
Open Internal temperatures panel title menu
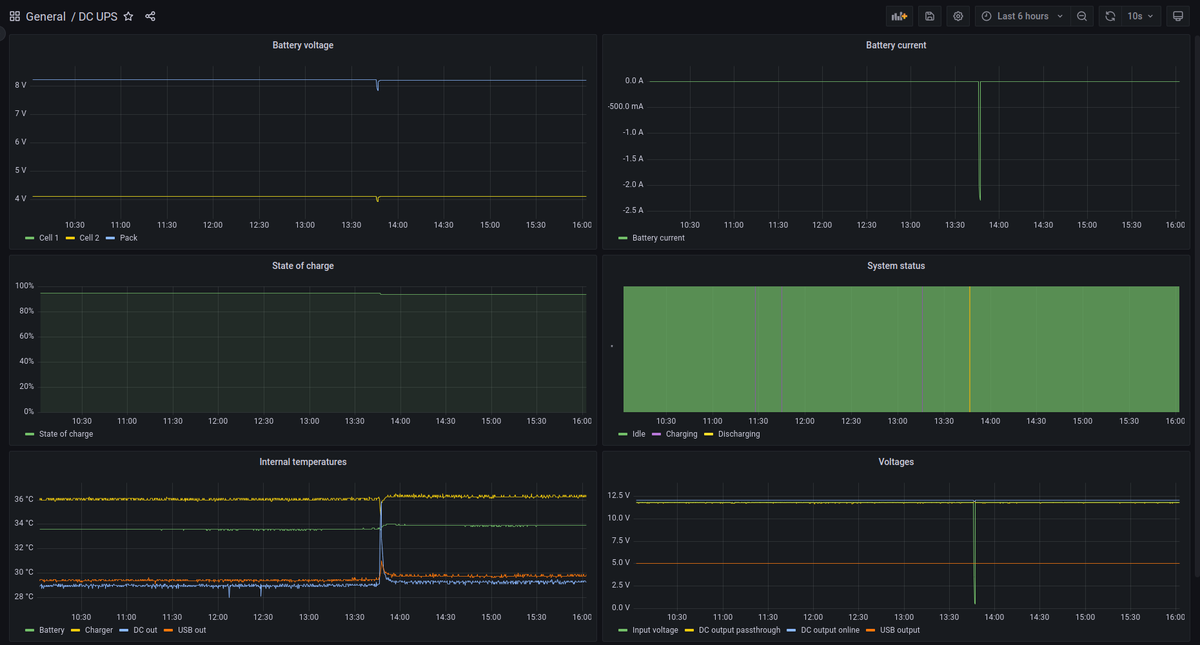coord(303,462)
